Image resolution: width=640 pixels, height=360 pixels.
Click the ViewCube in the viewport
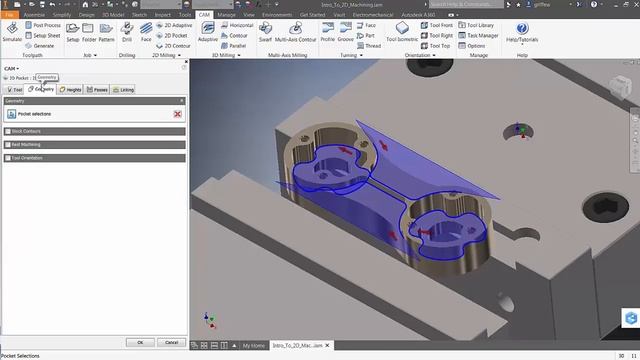[x=620, y=87]
